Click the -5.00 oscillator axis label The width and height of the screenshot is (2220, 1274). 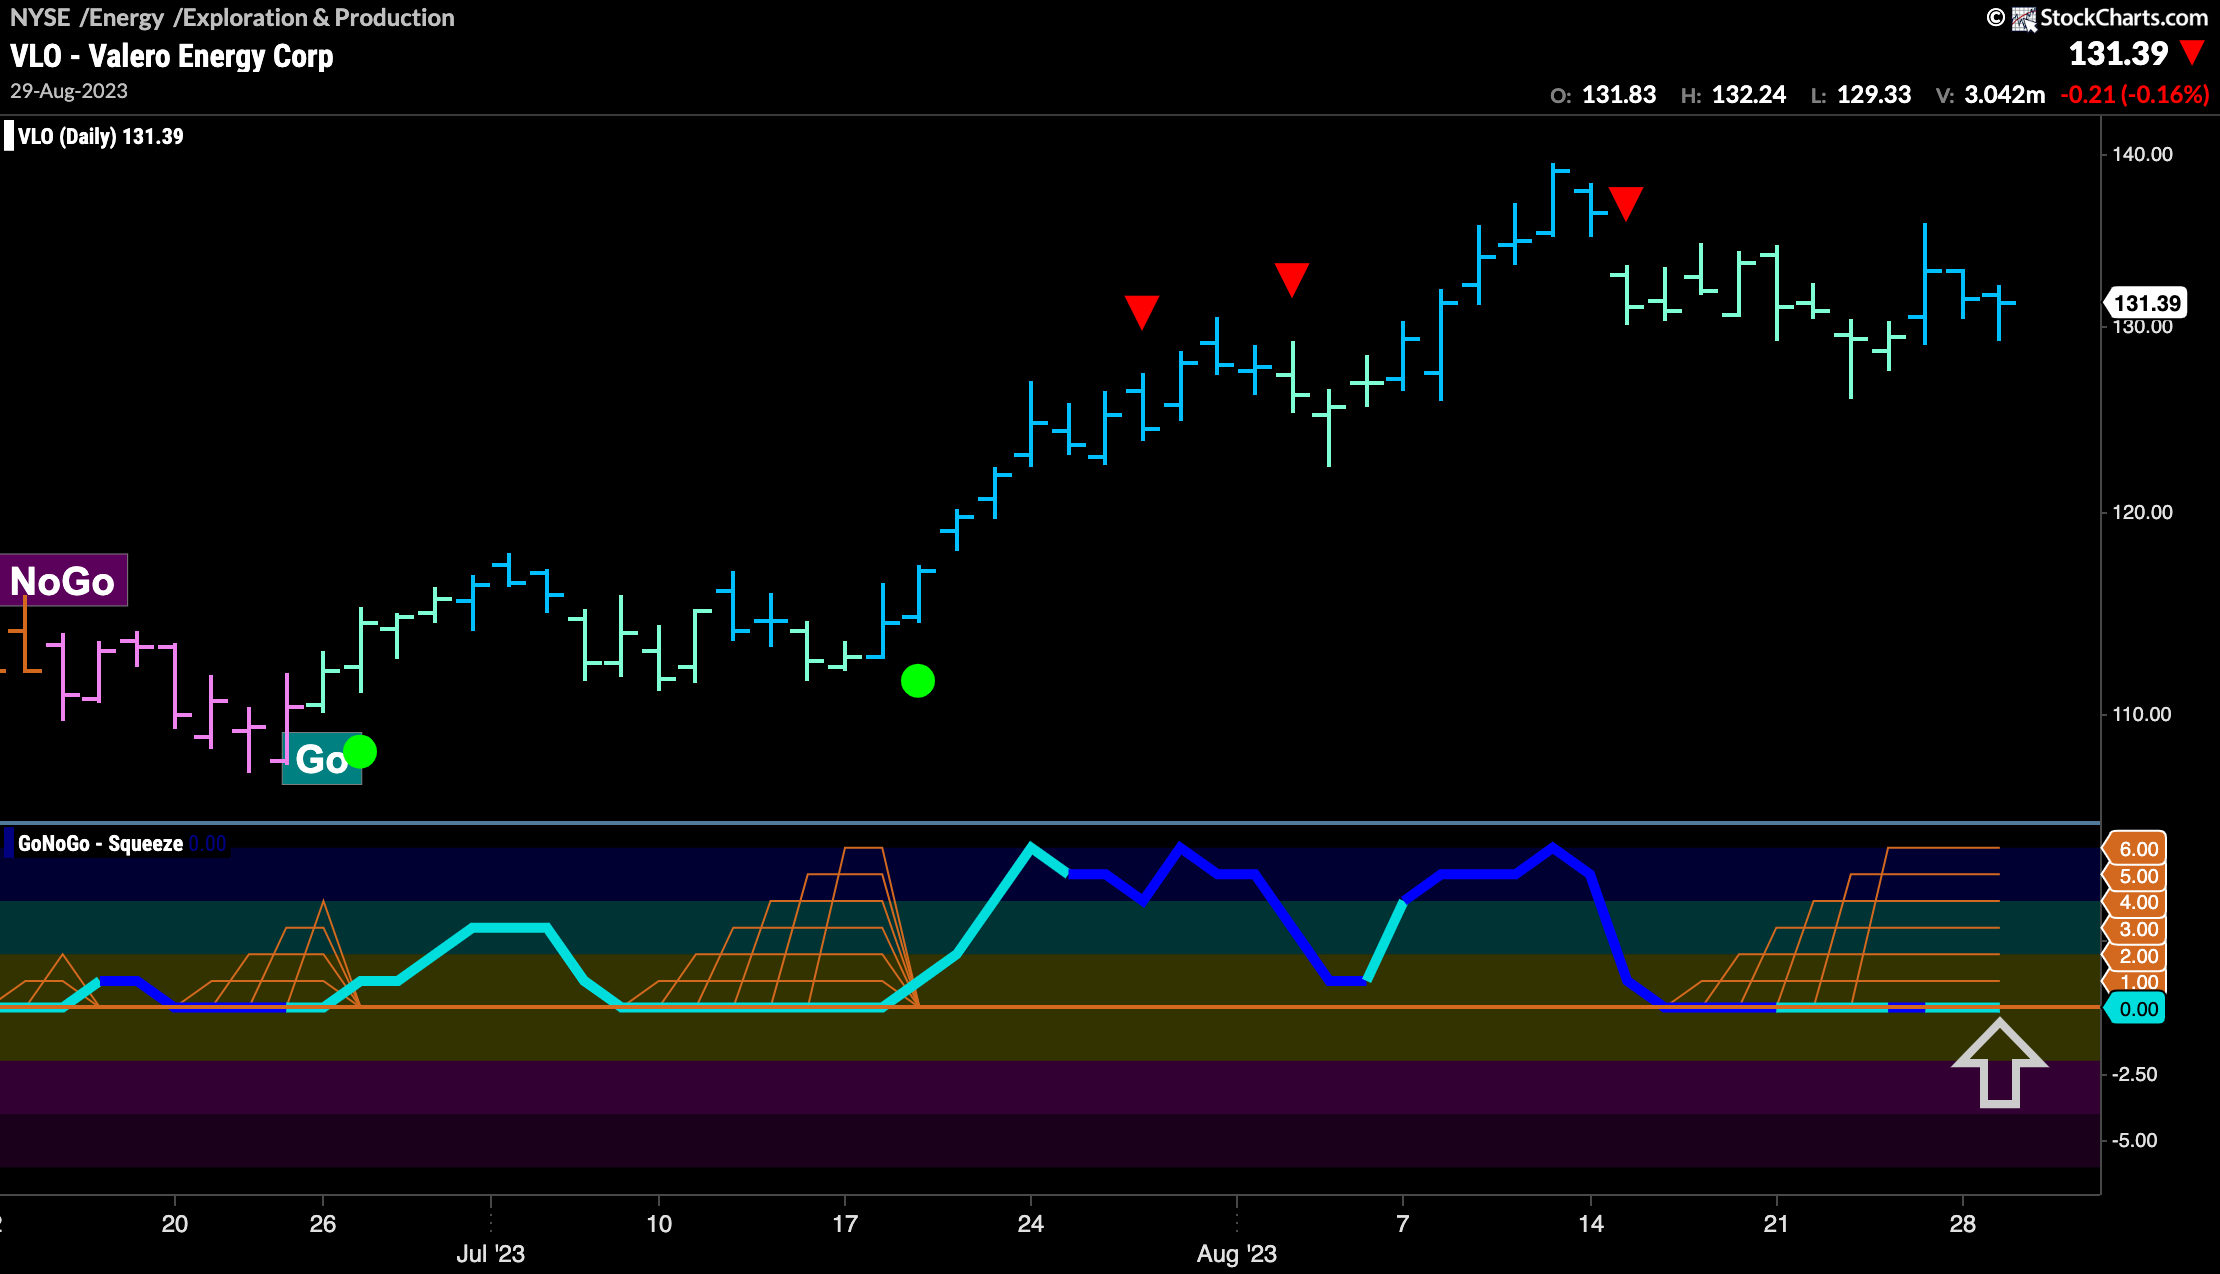[2134, 1140]
